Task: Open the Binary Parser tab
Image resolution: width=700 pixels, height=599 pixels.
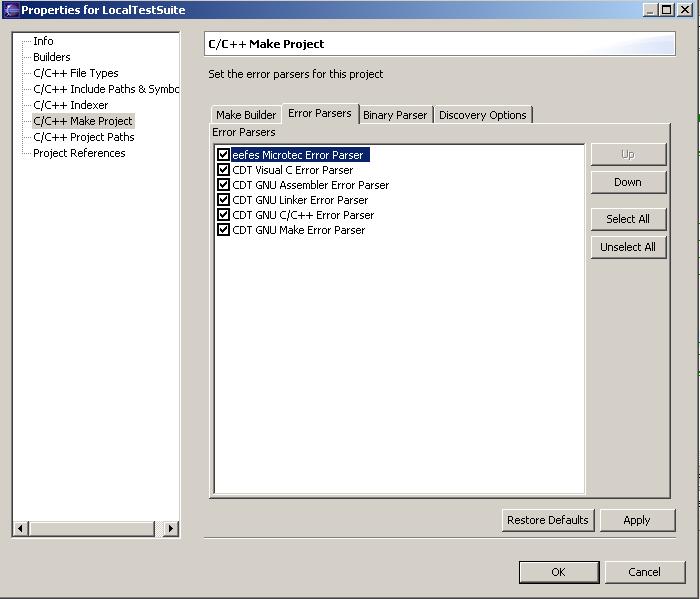Action: 395,115
